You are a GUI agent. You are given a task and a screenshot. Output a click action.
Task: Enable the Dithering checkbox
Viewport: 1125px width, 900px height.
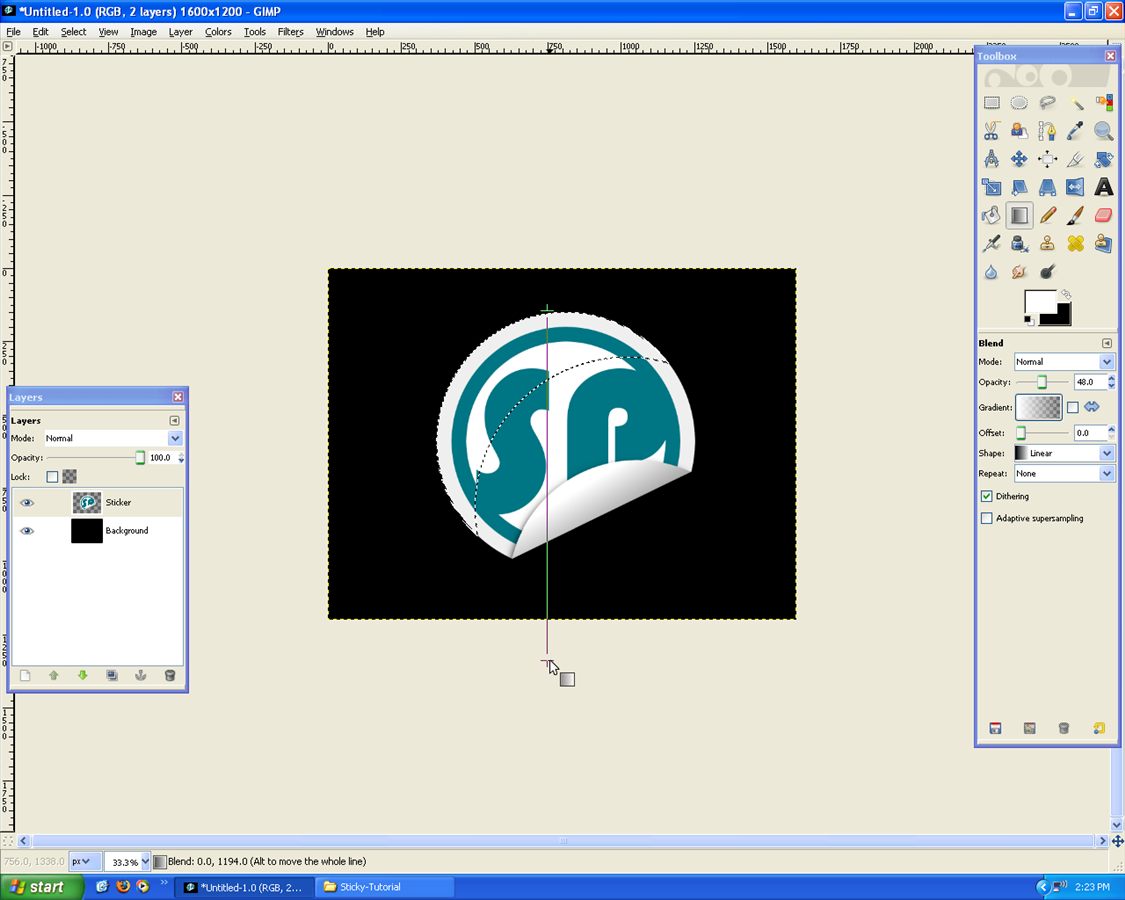click(x=987, y=497)
